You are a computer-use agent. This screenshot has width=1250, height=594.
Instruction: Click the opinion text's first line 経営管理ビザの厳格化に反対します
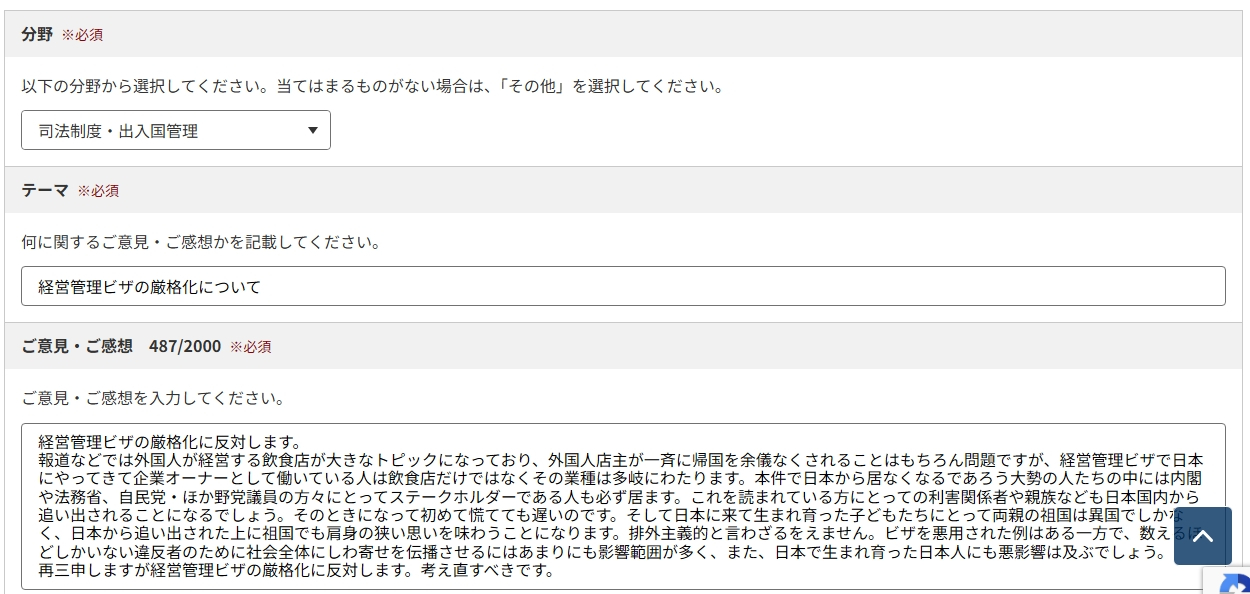[x=169, y=441]
